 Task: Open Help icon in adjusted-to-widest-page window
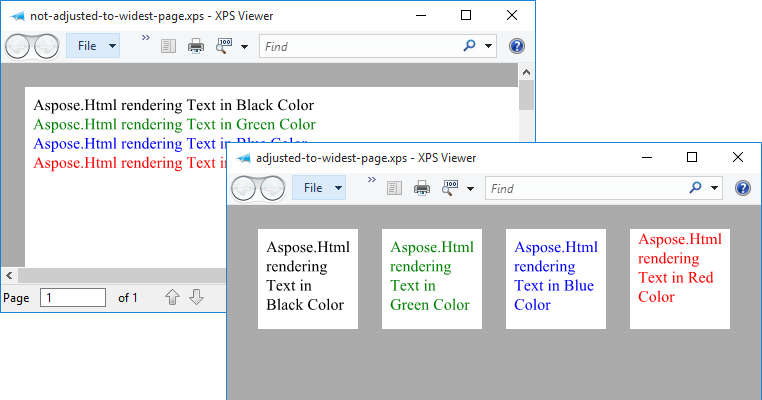743,188
